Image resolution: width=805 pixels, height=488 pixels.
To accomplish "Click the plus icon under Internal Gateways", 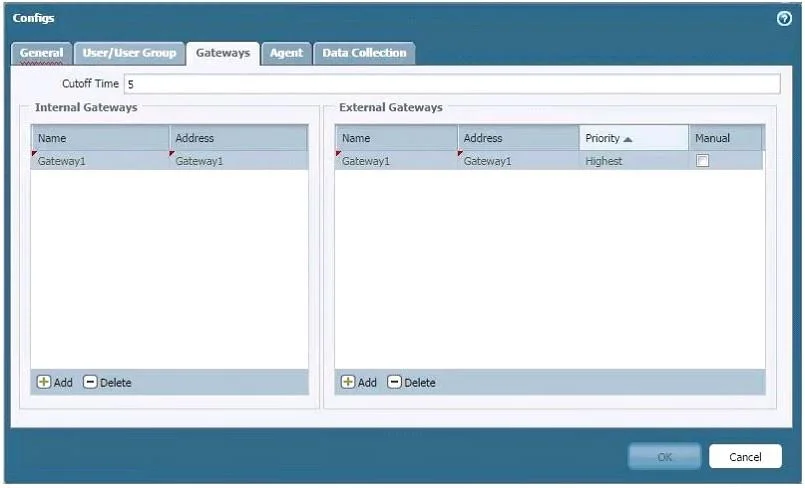I will click(x=44, y=382).
